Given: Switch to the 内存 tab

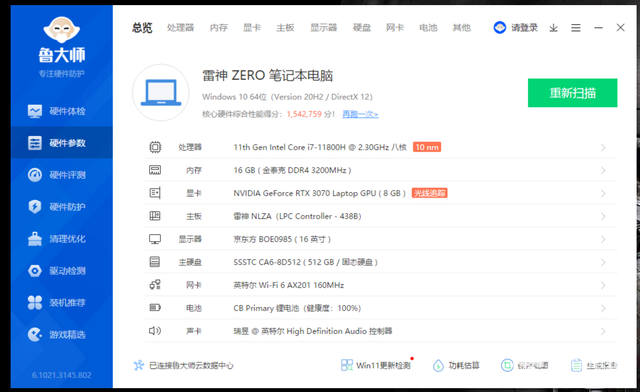Looking at the screenshot, I should [219, 28].
